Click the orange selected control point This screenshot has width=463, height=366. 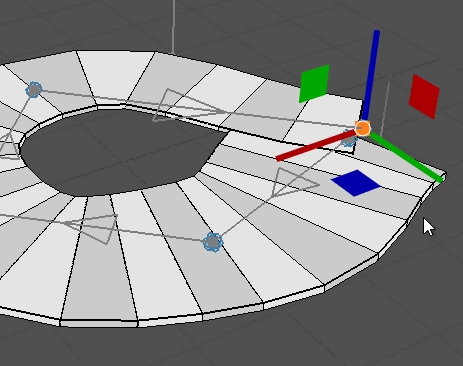[362, 128]
